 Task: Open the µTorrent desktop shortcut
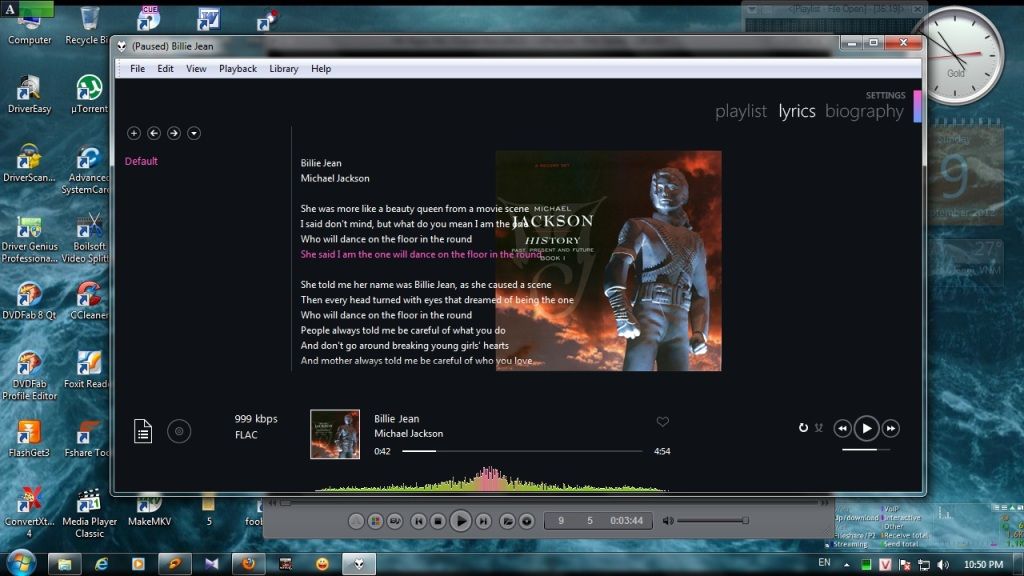[89, 95]
